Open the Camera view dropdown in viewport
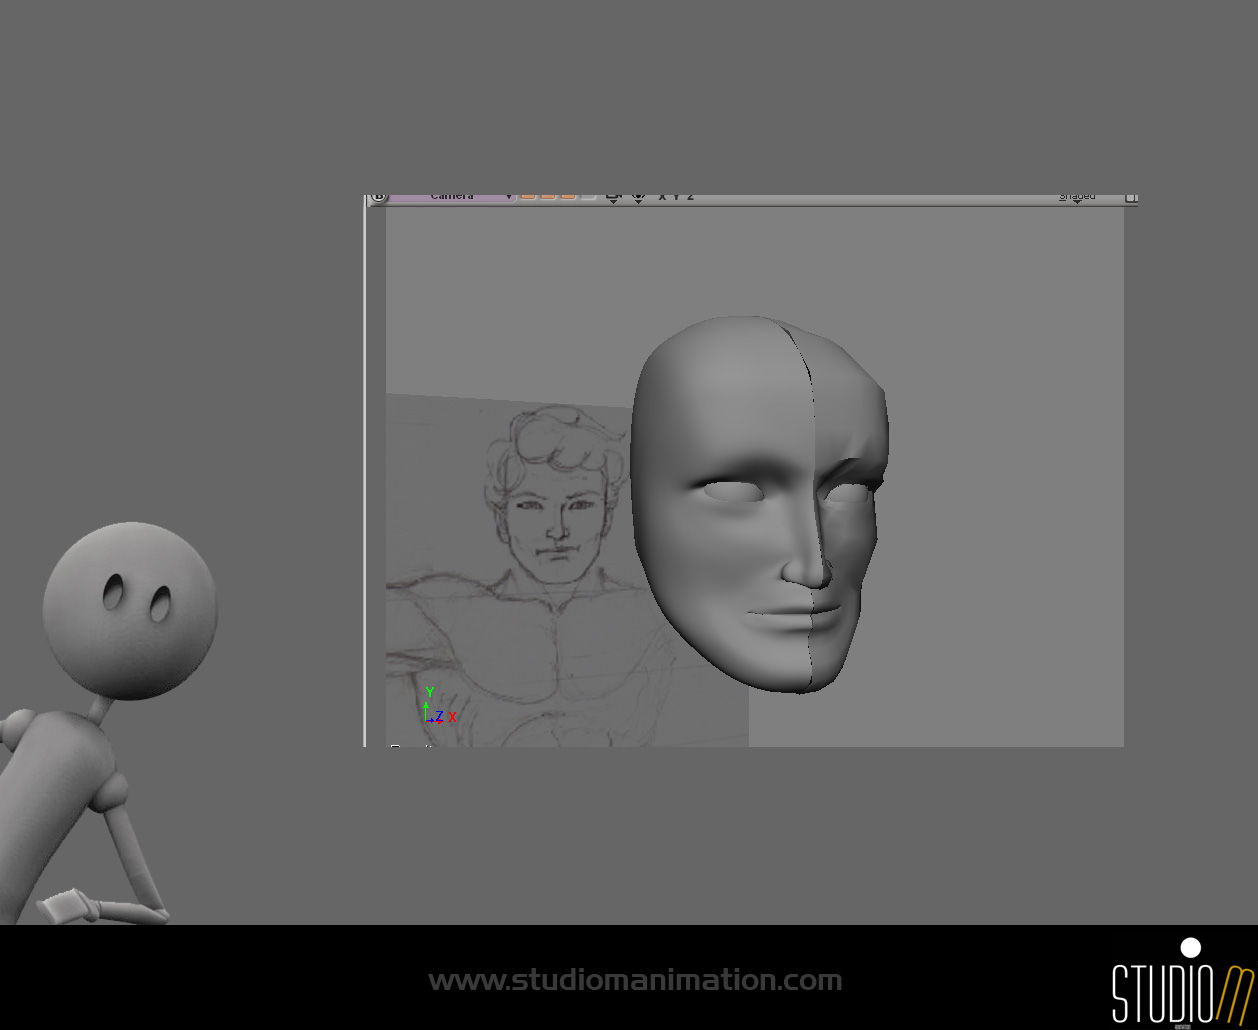 pos(452,198)
